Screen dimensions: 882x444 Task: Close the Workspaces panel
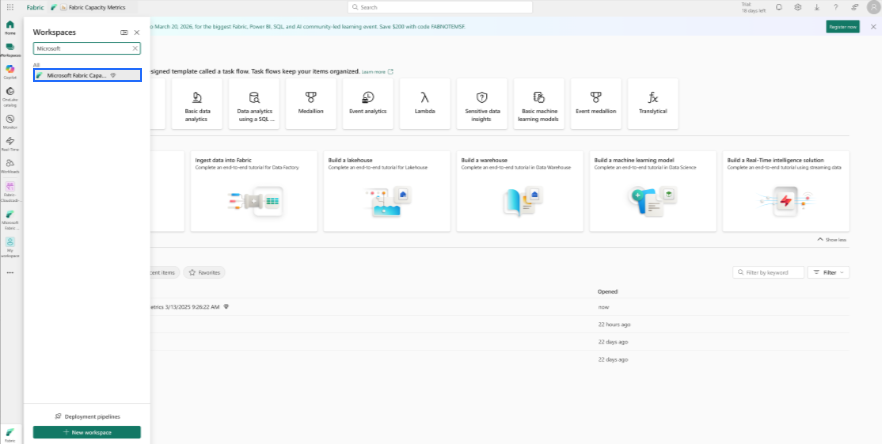(x=136, y=32)
